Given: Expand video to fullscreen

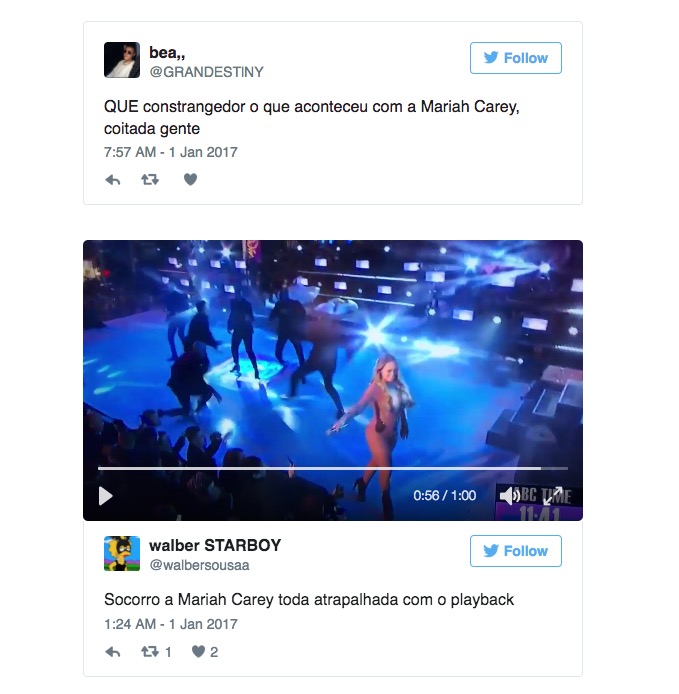Looking at the screenshot, I should (x=553, y=496).
